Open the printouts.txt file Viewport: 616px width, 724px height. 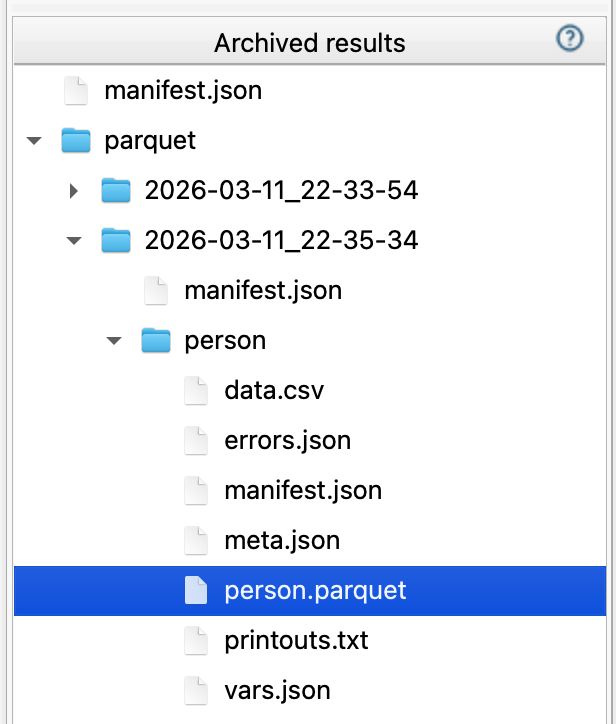(296, 640)
